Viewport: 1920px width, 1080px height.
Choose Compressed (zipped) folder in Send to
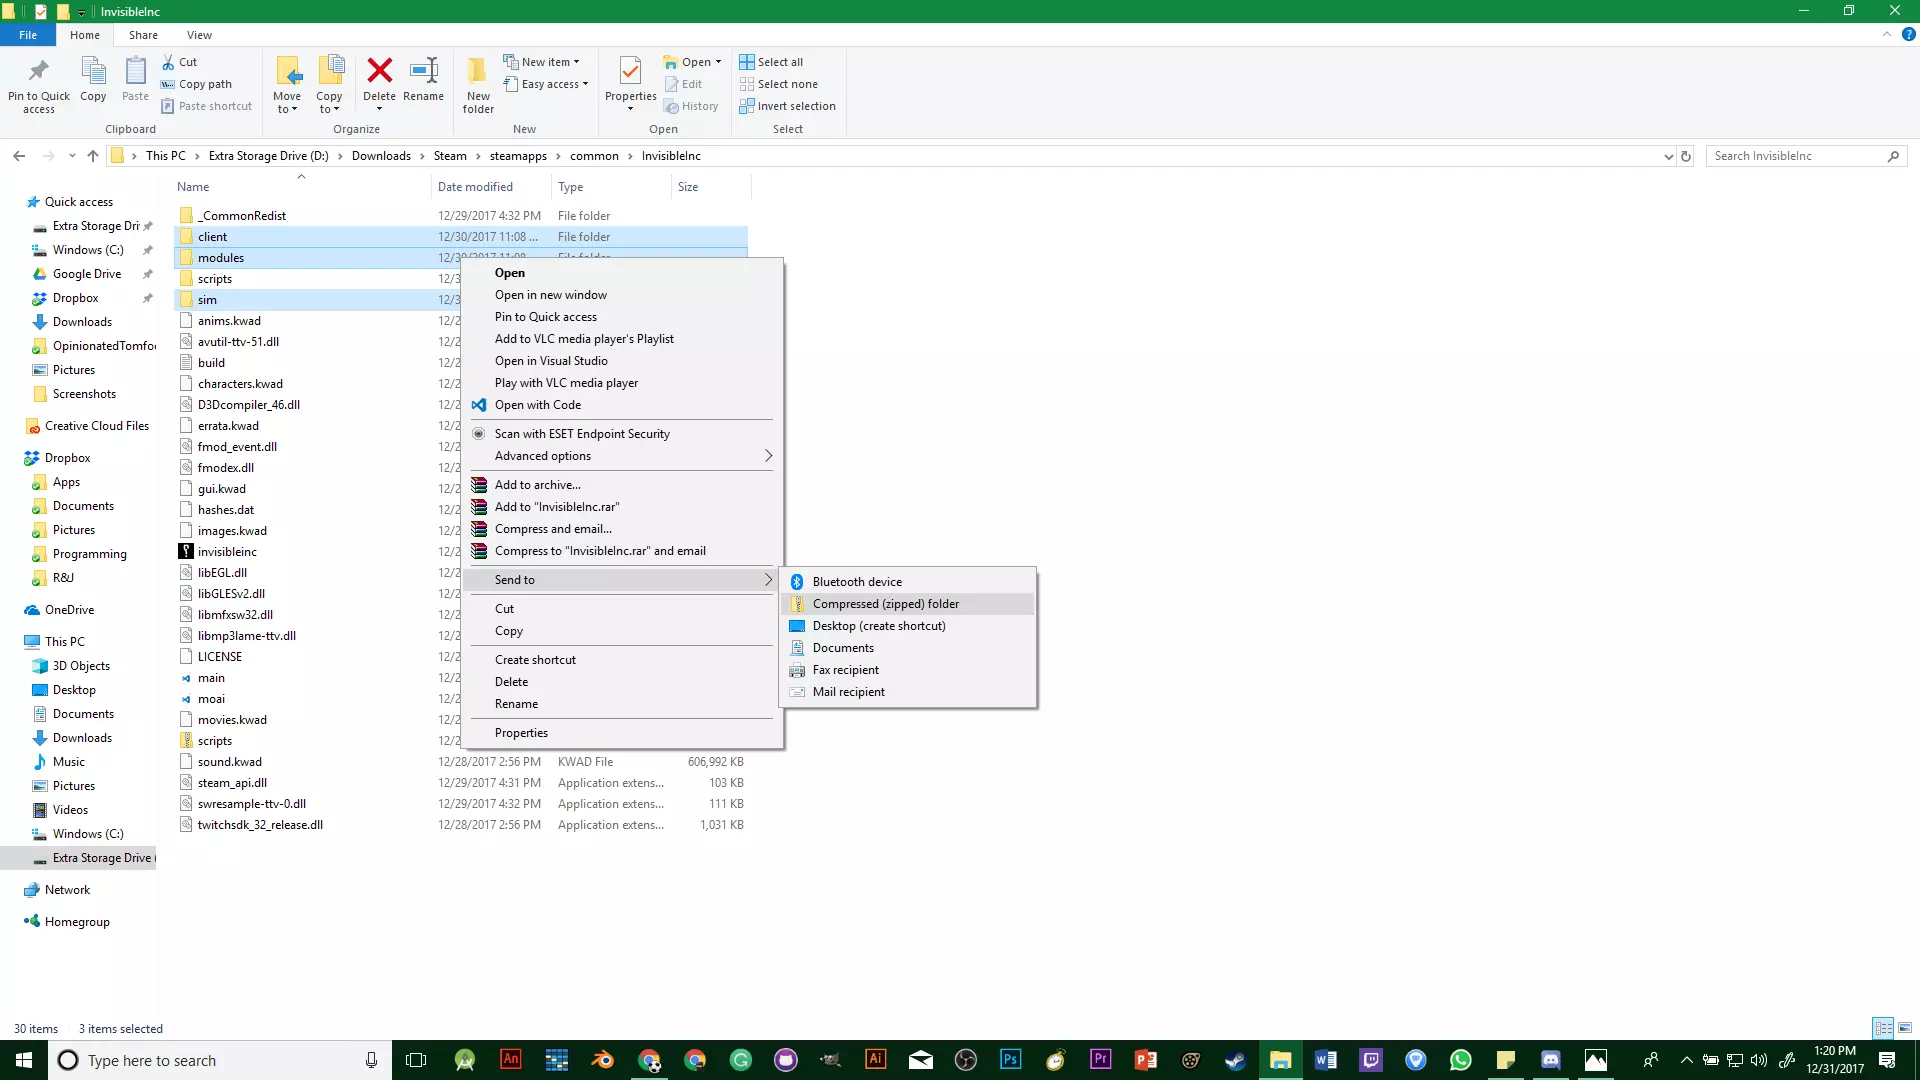point(885,604)
